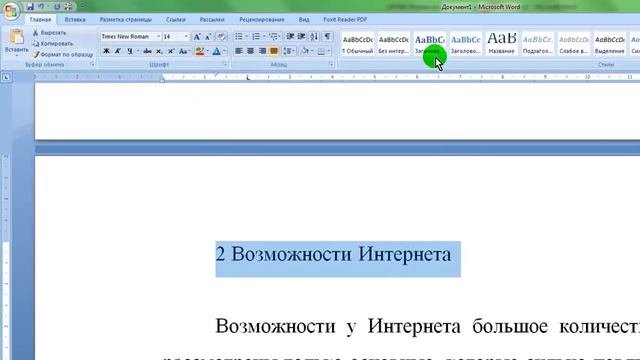640x360 pixels.
Task: Apply strikethrough to the selection
Action: [147, 51]
